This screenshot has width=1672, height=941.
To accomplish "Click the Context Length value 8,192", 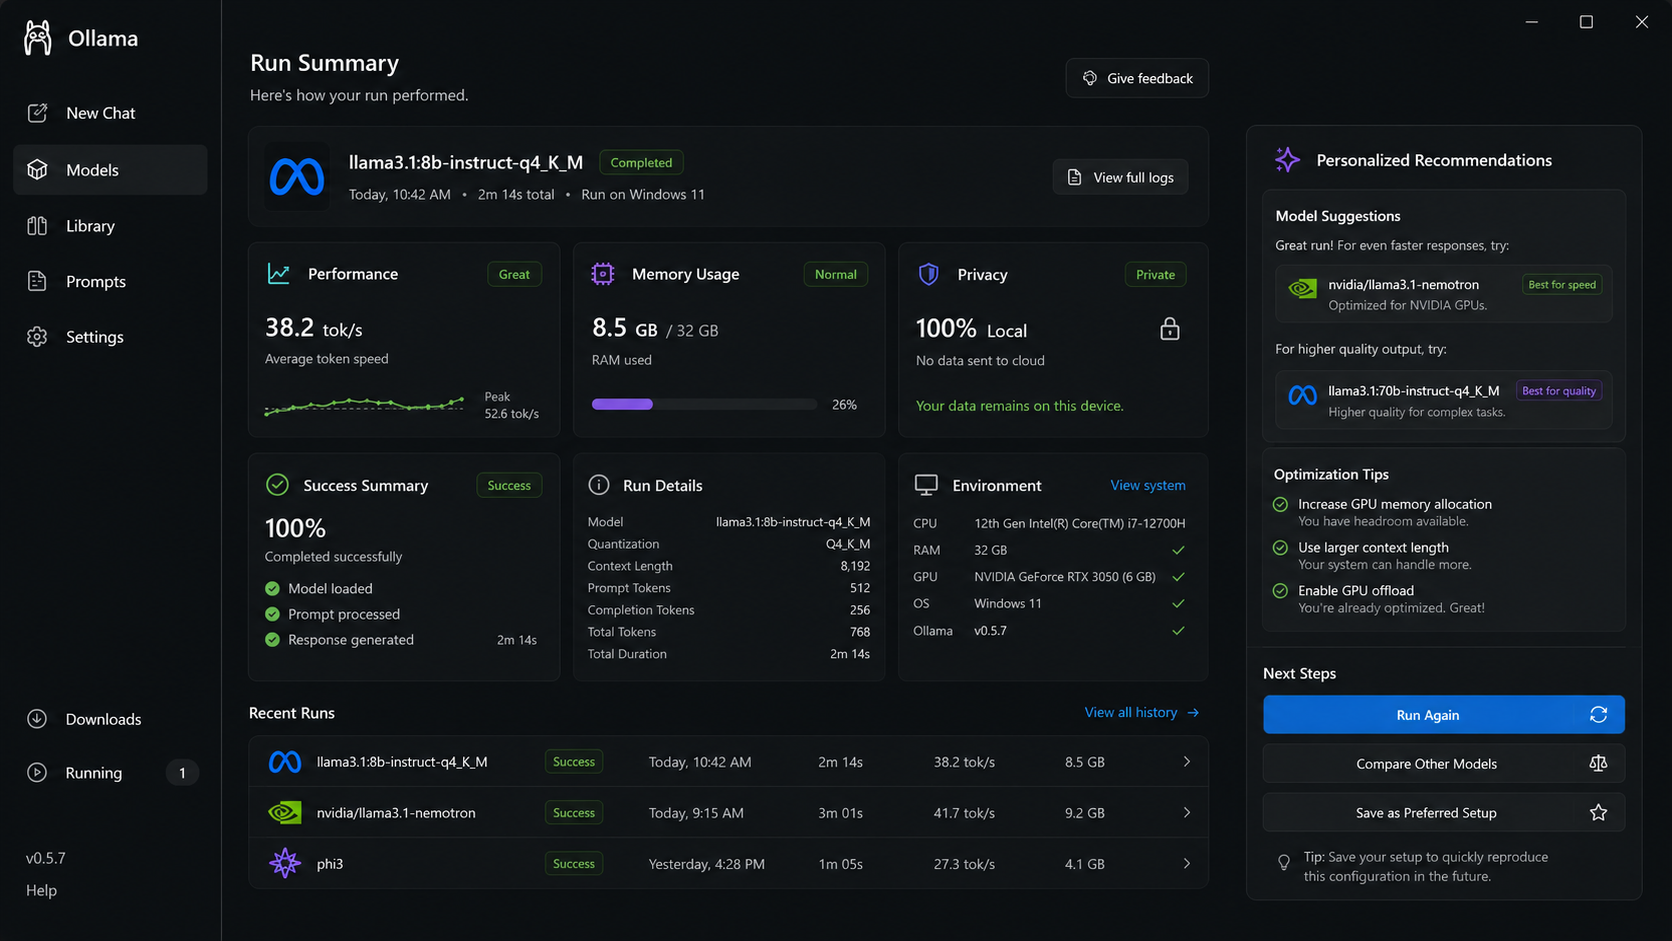I will [855, 566].
